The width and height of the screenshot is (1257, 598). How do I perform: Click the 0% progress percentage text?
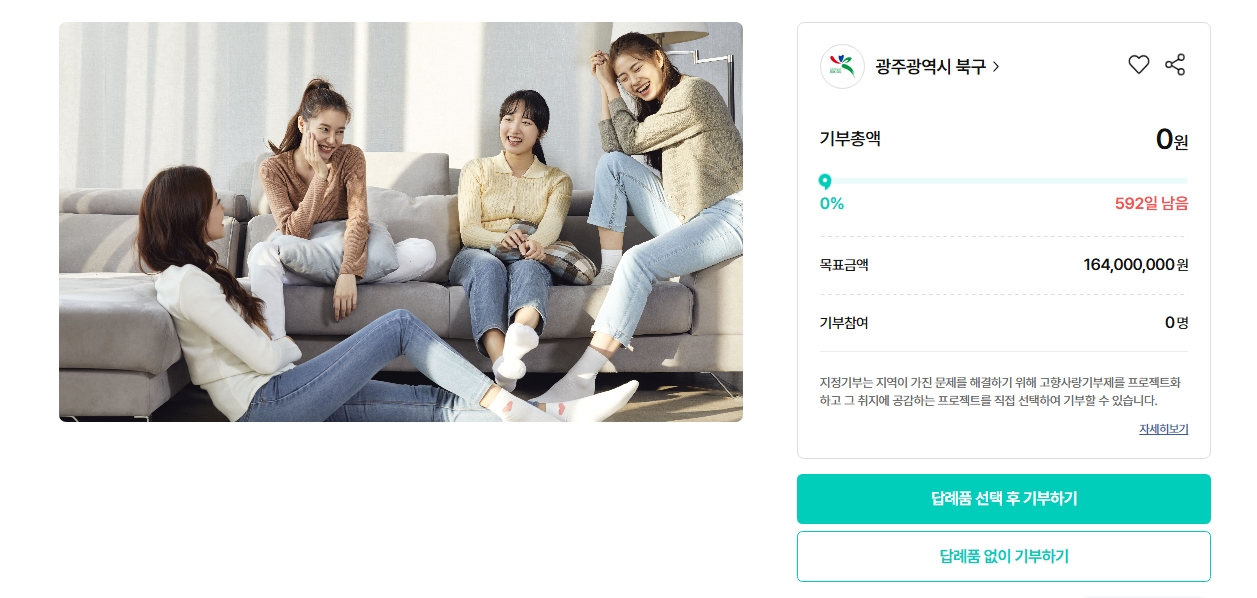[x=832, y=204]
